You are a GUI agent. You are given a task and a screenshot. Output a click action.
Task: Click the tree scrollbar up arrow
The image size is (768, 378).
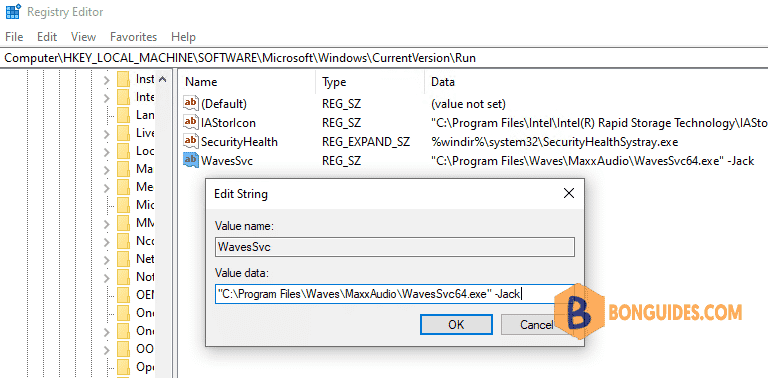pyautogui.click(x=163, y=79)
